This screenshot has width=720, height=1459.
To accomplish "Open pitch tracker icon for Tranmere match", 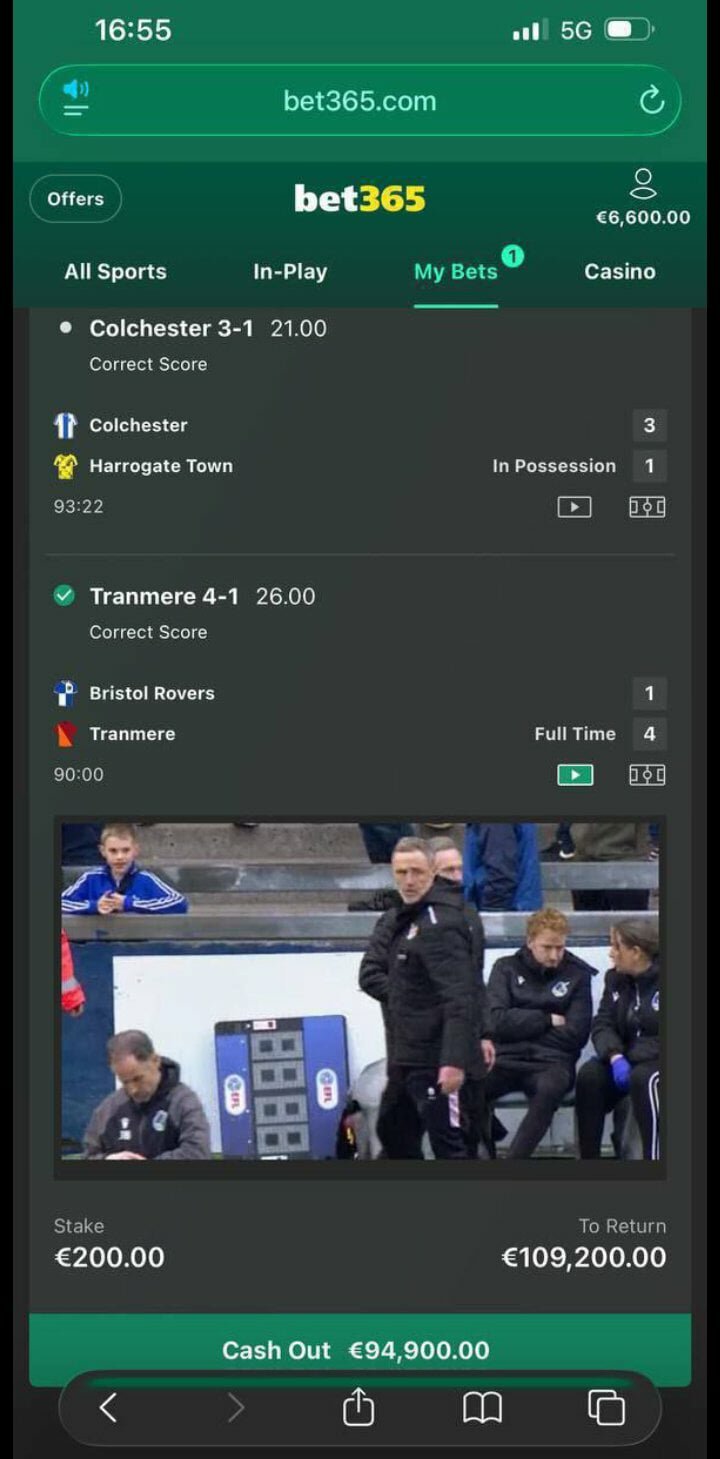I will coord(647,775).
